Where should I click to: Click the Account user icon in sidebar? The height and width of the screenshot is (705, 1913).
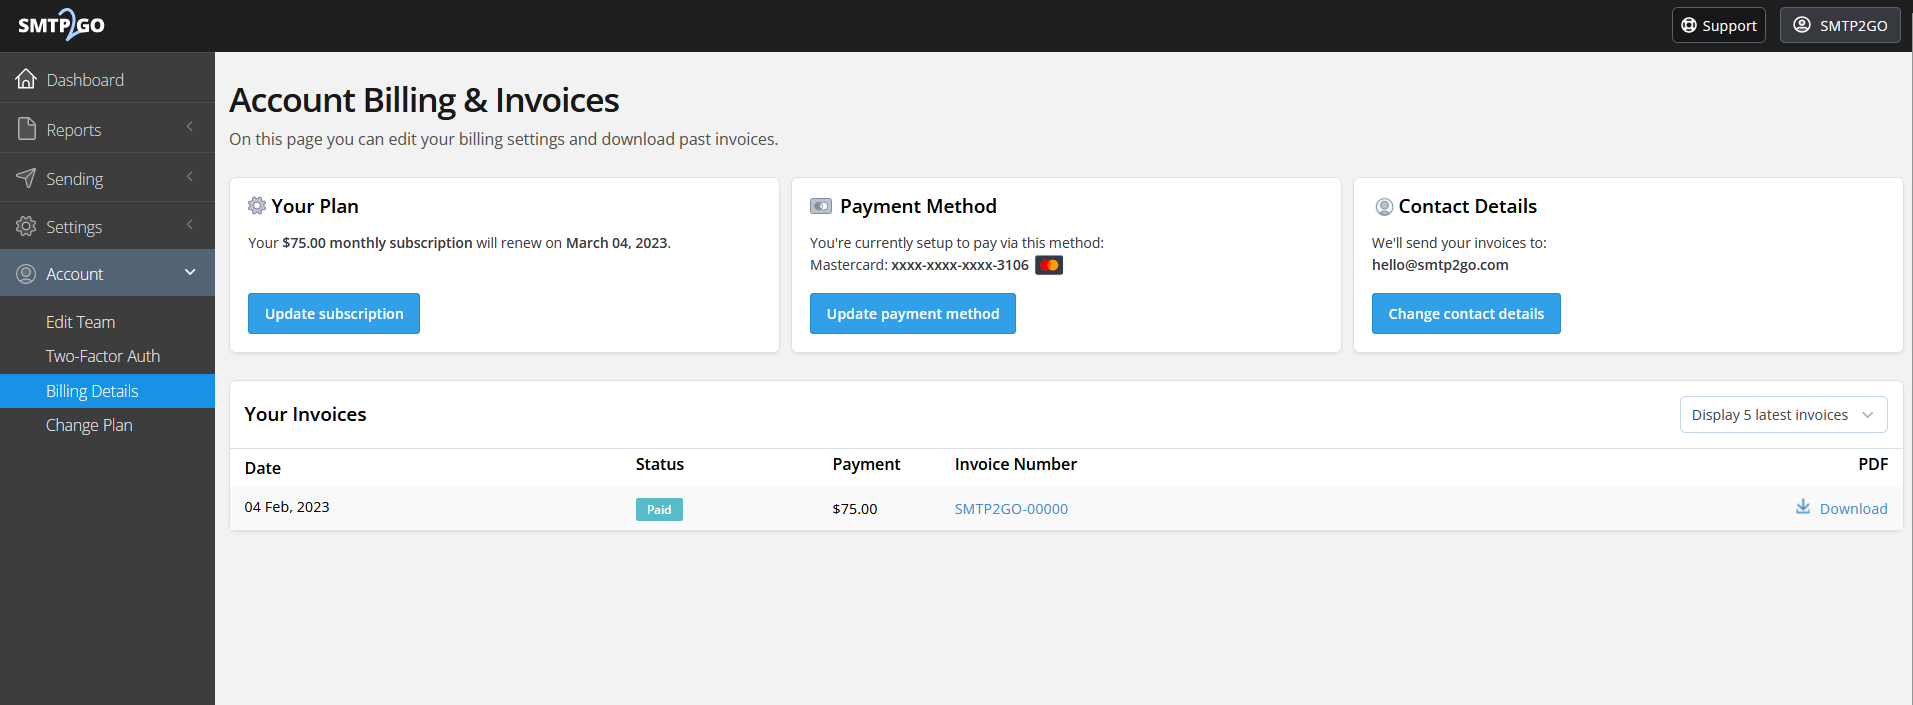26,273
